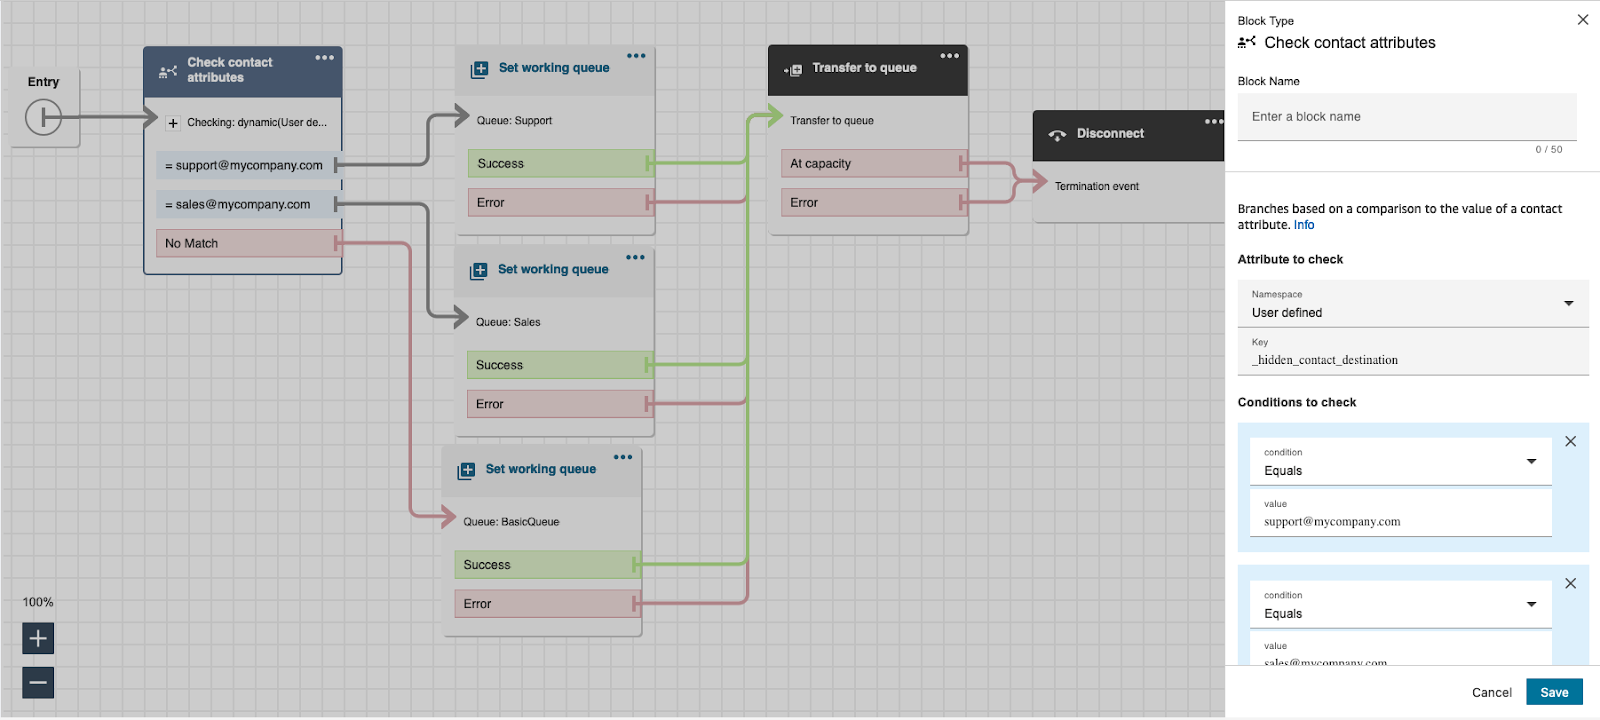Open options menu of Set working queue Support block
This screenshot has height=720, width=1600.
[x=636, y=56]
